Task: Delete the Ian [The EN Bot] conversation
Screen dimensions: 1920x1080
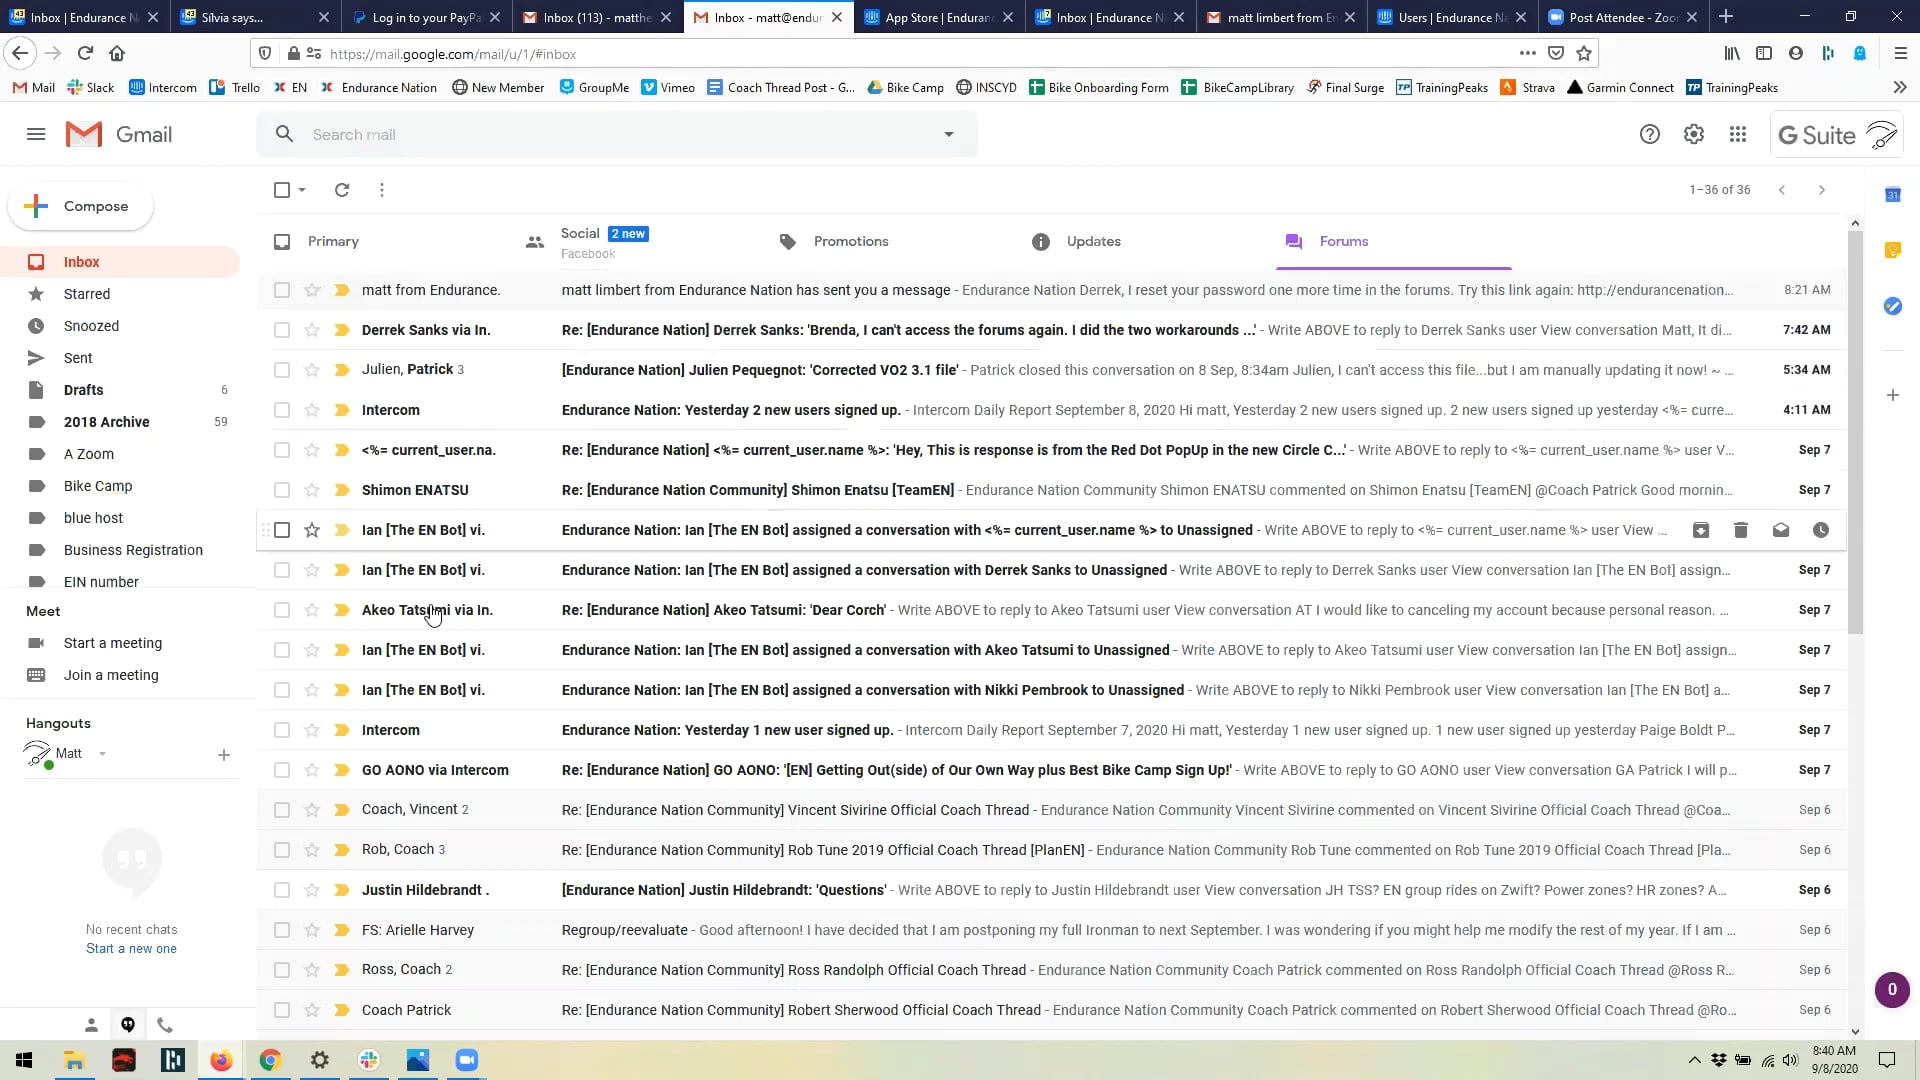Action: point(1741,530)
